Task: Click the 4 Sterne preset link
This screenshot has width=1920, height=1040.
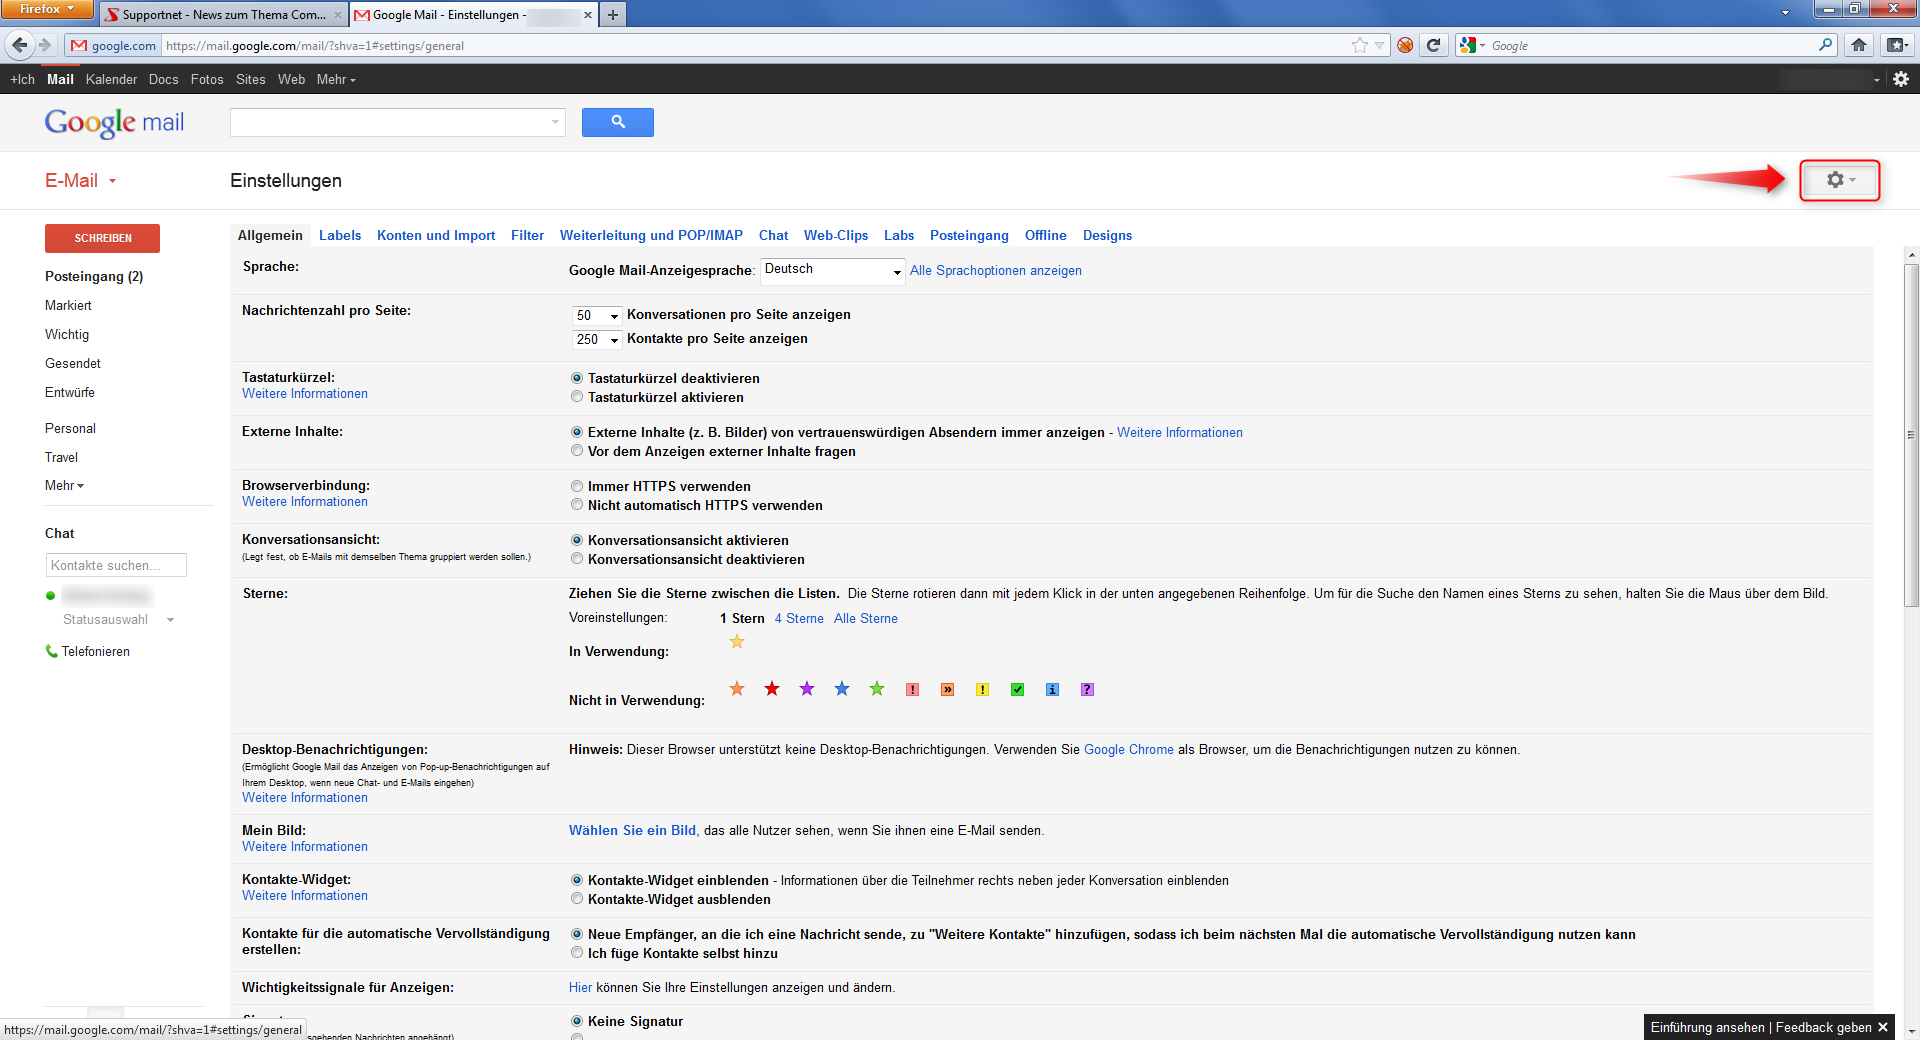Action: (x=799, y=618)
